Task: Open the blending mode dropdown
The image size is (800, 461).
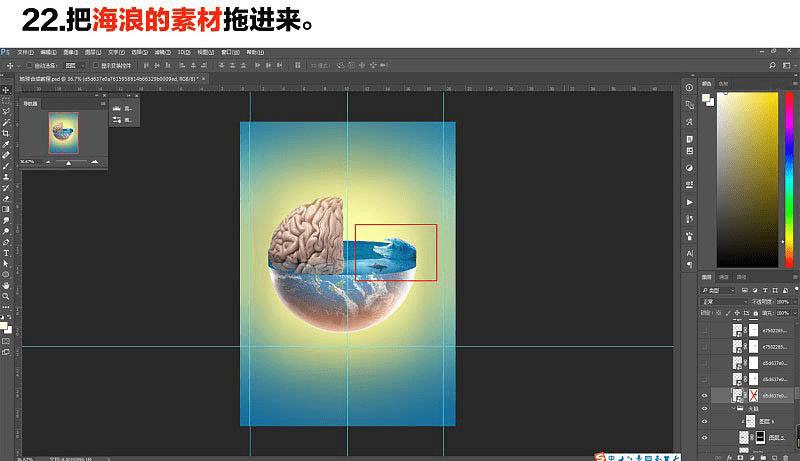Action: pos(723,302)
